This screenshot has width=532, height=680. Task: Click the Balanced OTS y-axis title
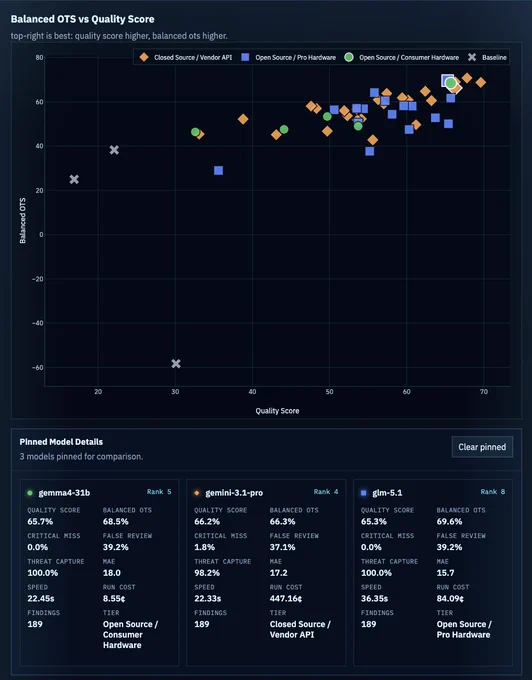(x=23, y=220)
